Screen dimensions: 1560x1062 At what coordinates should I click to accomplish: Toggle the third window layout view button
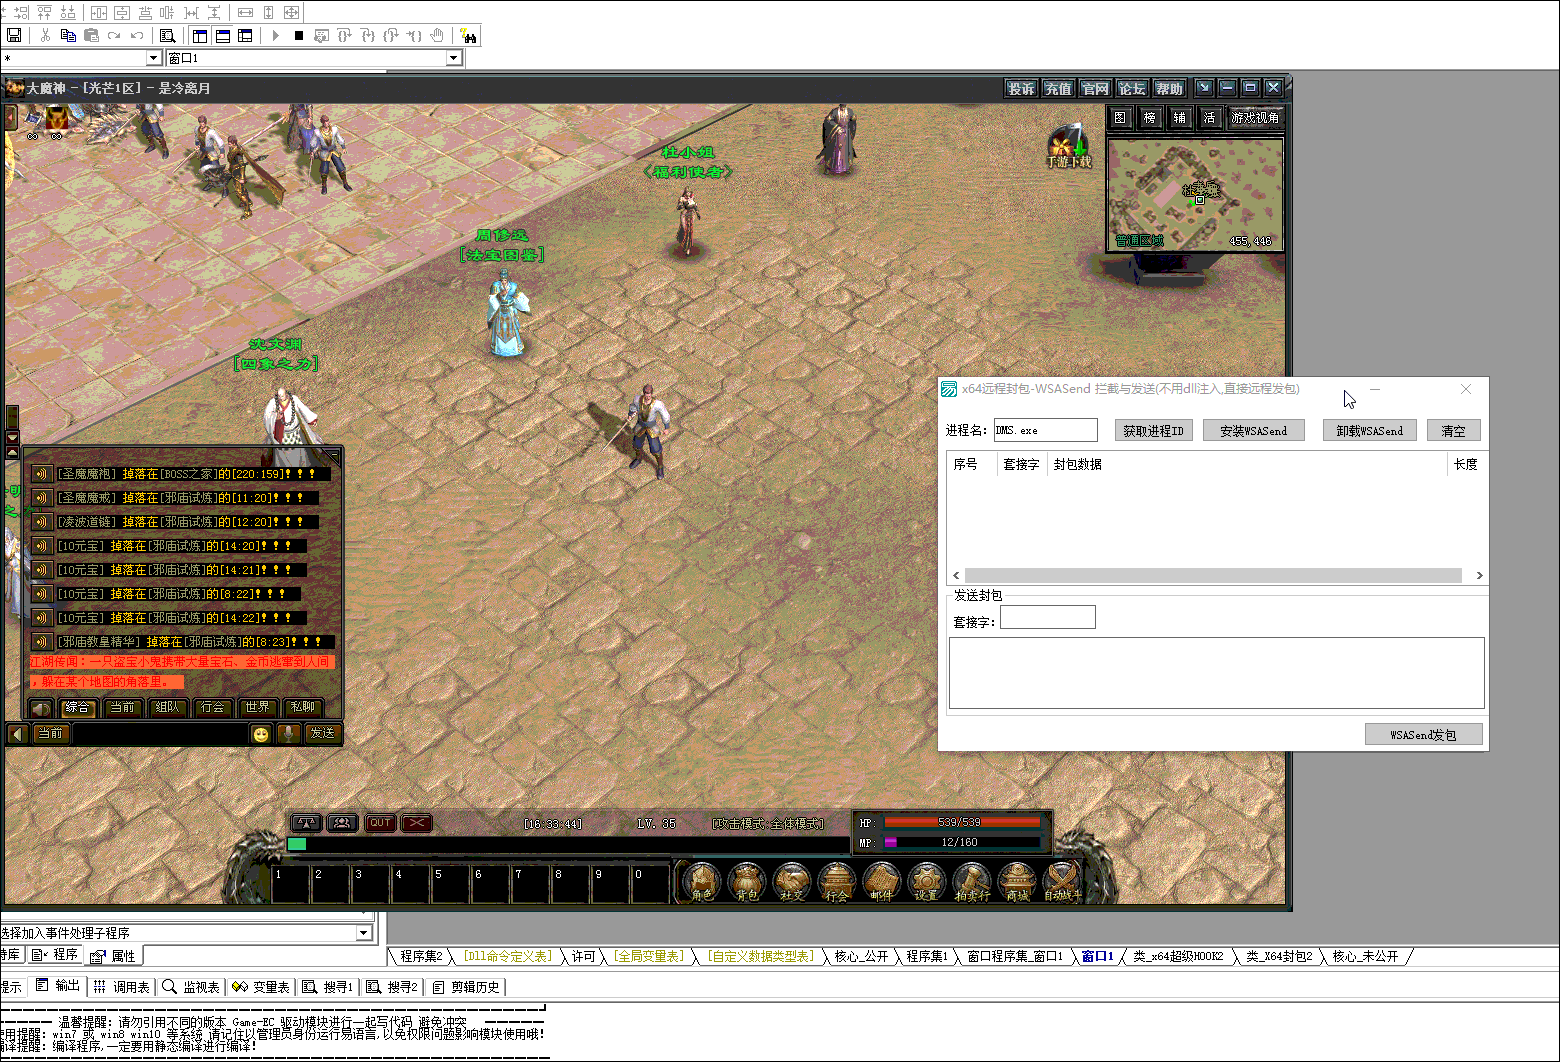245,35
